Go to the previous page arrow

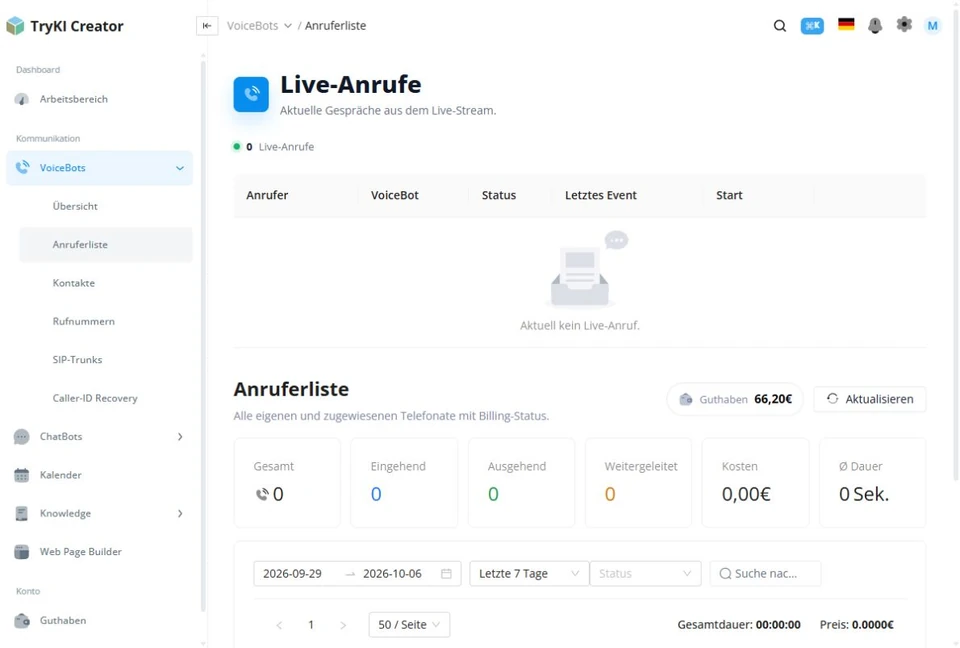[x=279, y=625]
